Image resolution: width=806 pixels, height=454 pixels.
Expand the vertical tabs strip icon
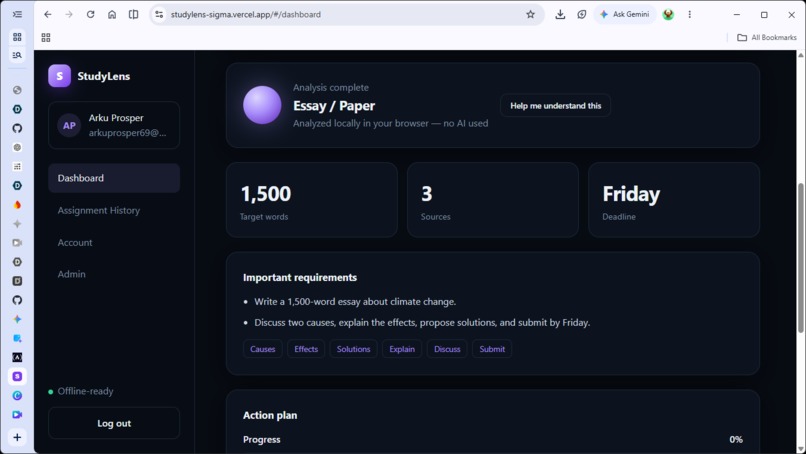pos(17,14)
